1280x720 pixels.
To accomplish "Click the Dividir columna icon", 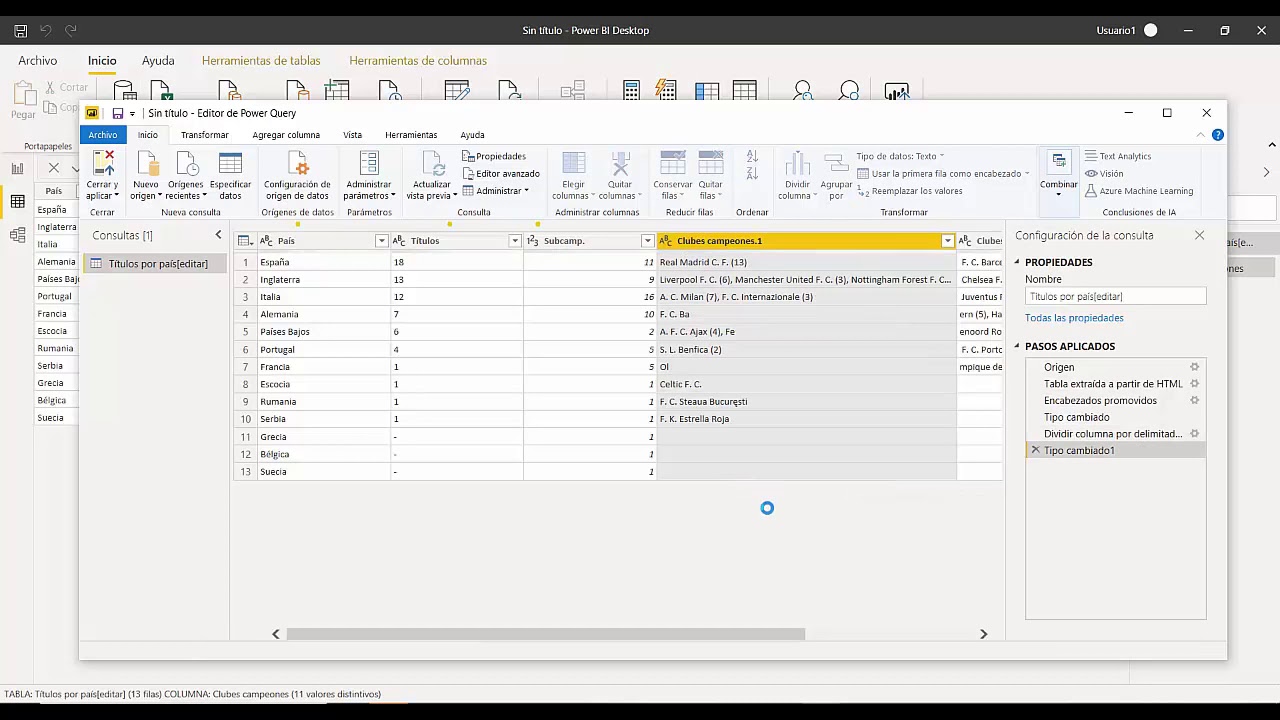I will tap(797, 164).
